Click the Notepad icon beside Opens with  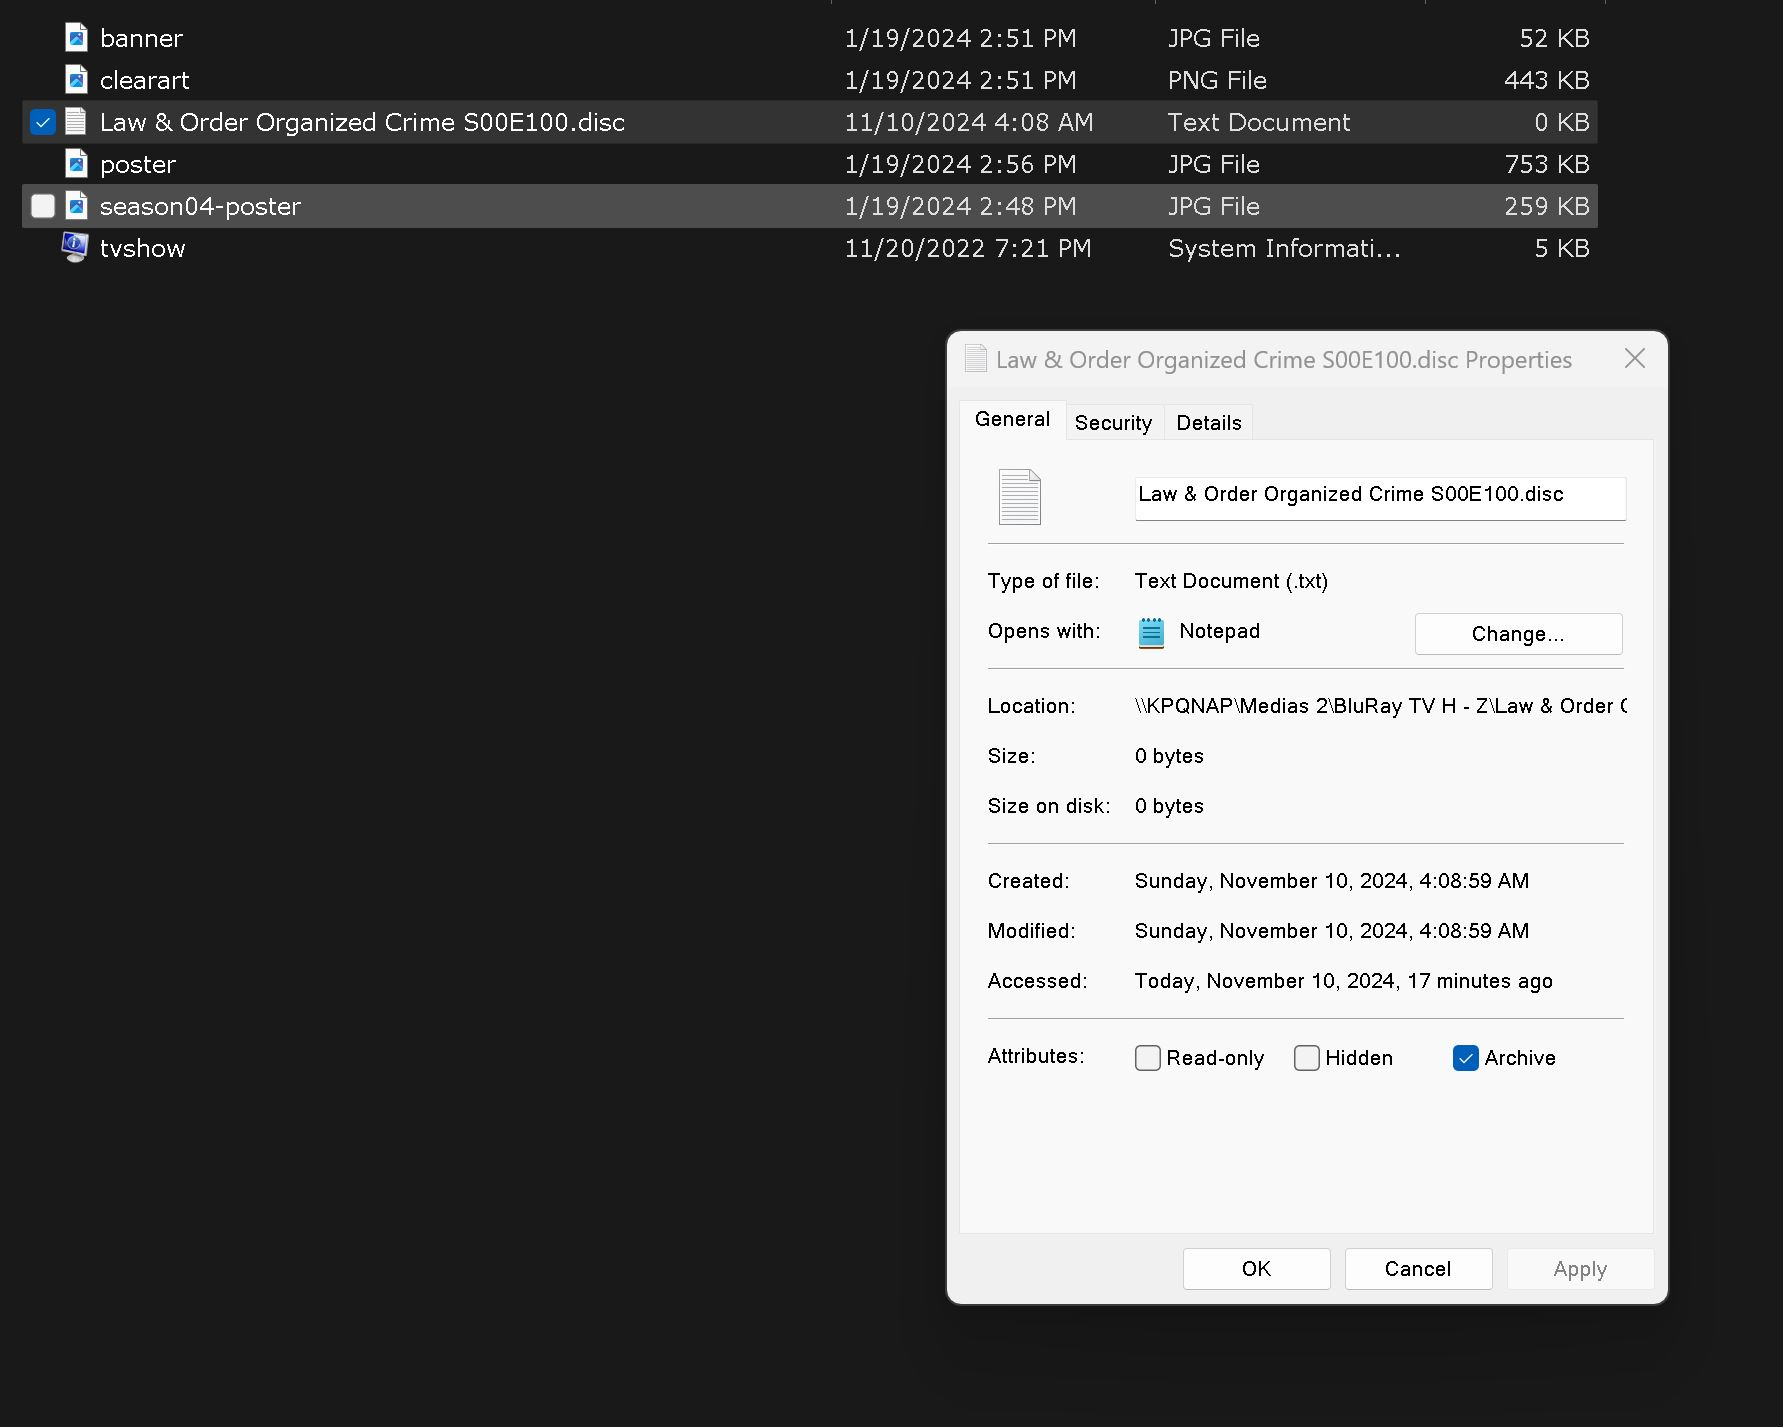coord(1151,632)
